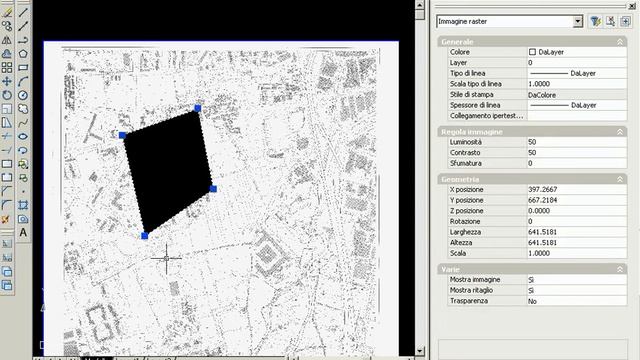Collapse the Varie section
640x360 pixels.
(620, 269)
